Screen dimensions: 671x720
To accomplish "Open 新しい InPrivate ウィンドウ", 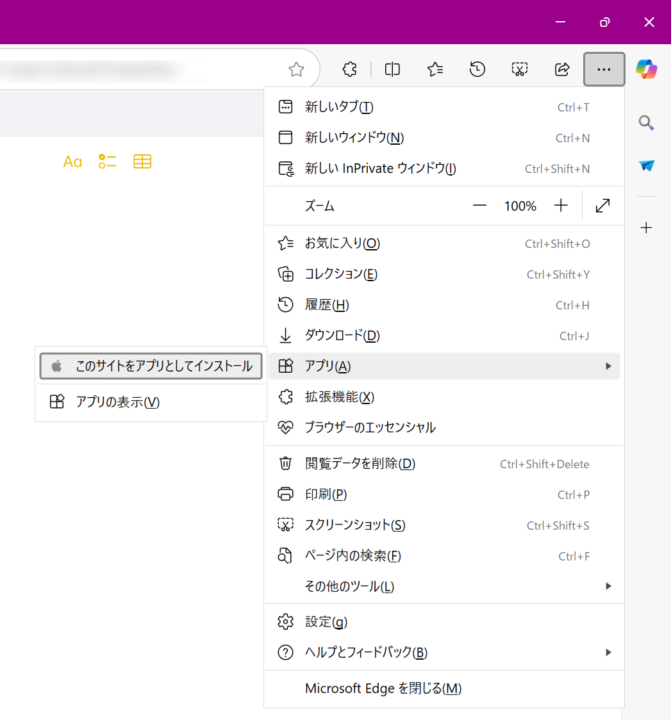I will [444, 169].
